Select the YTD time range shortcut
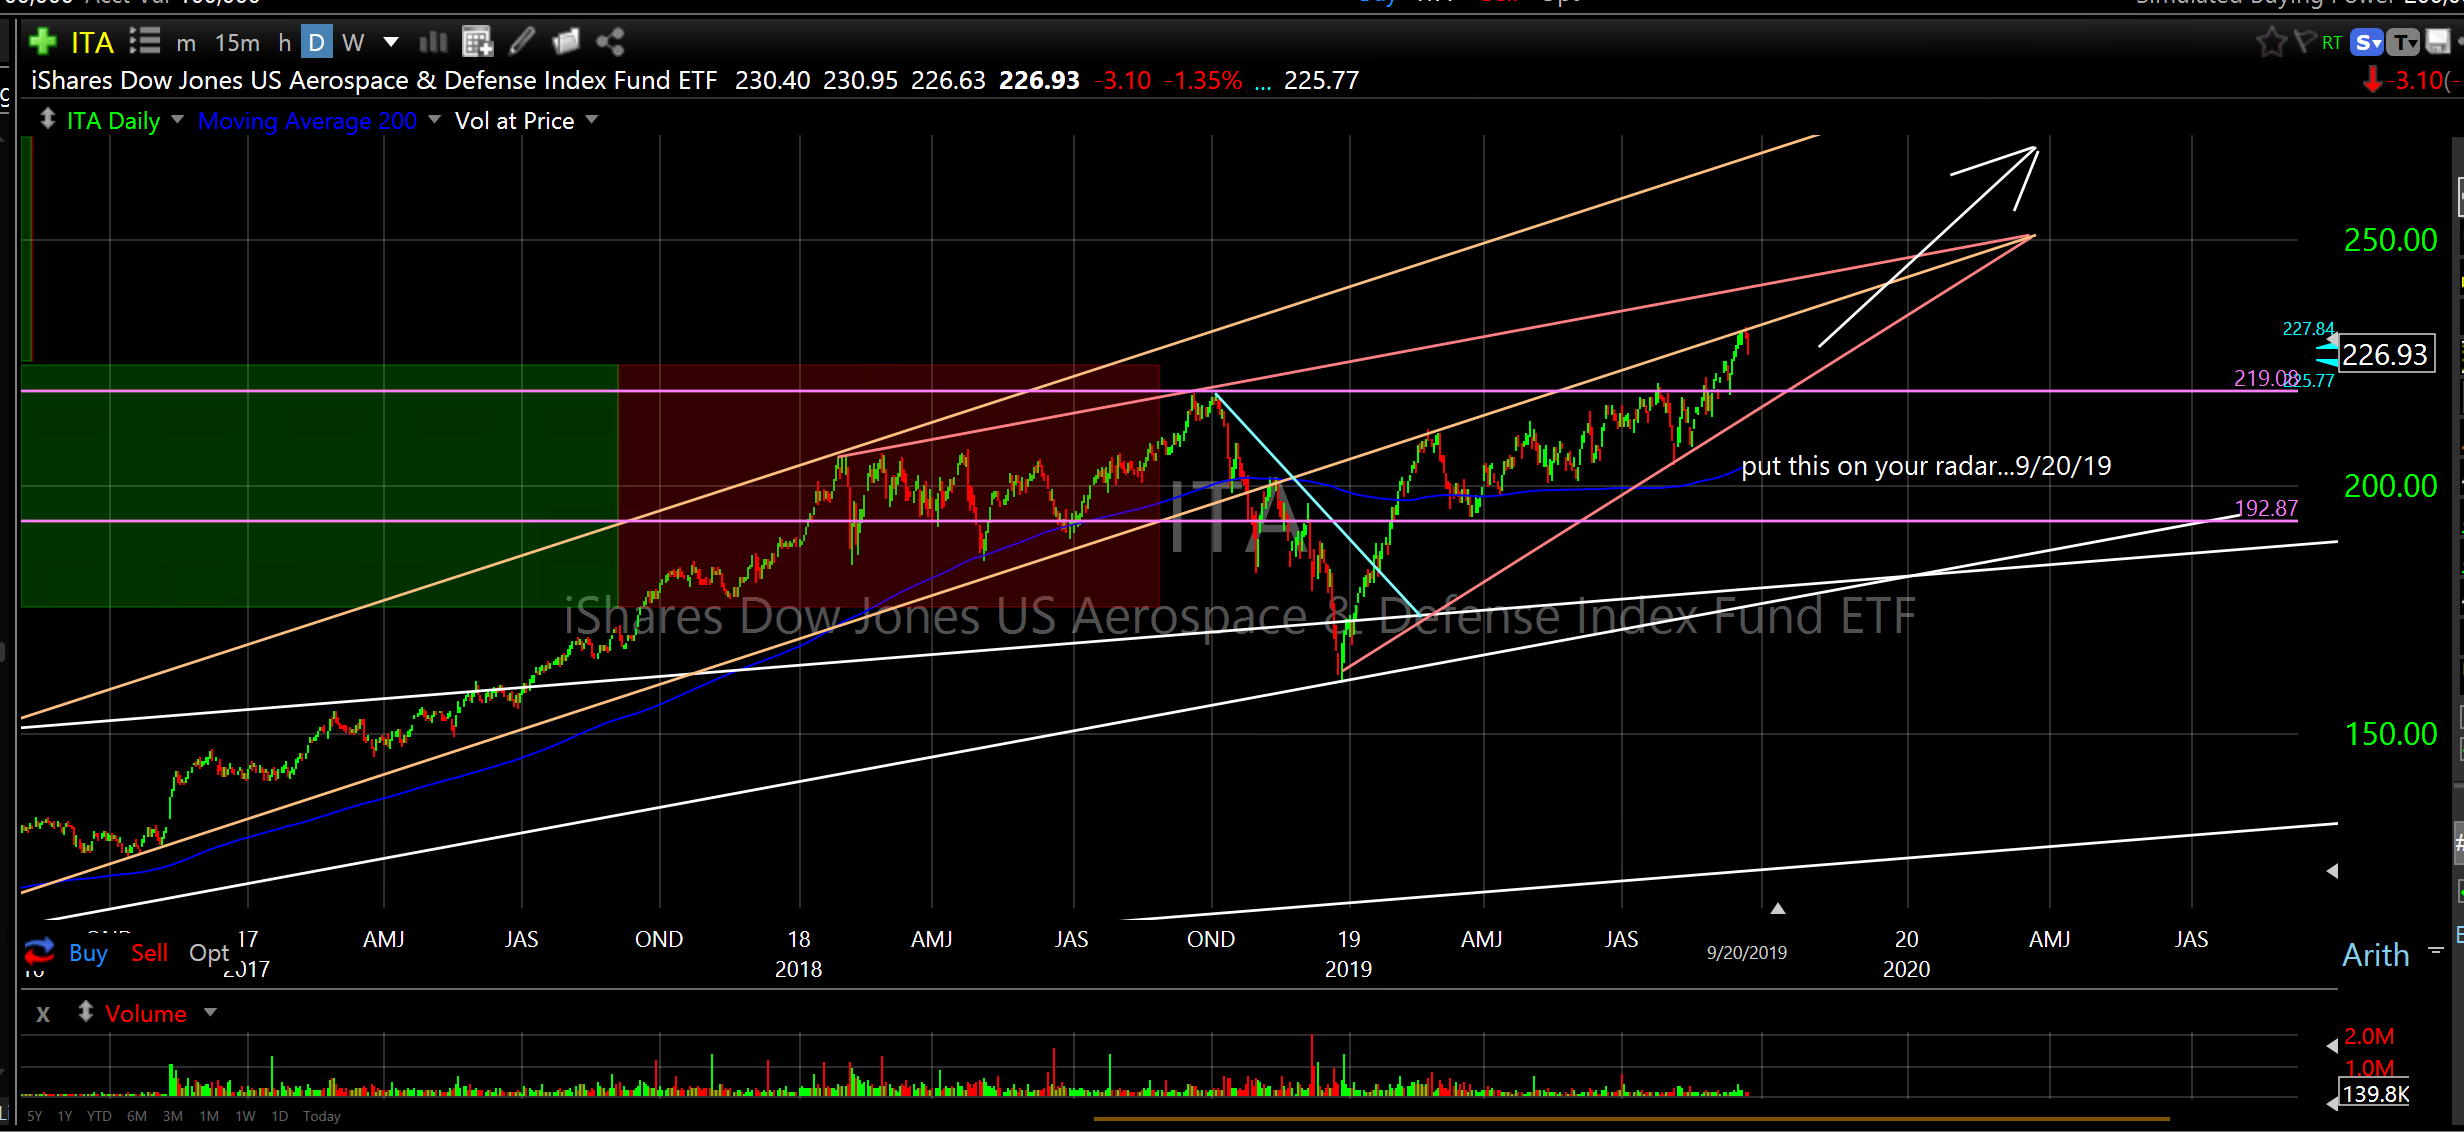 click(99, 1116)
